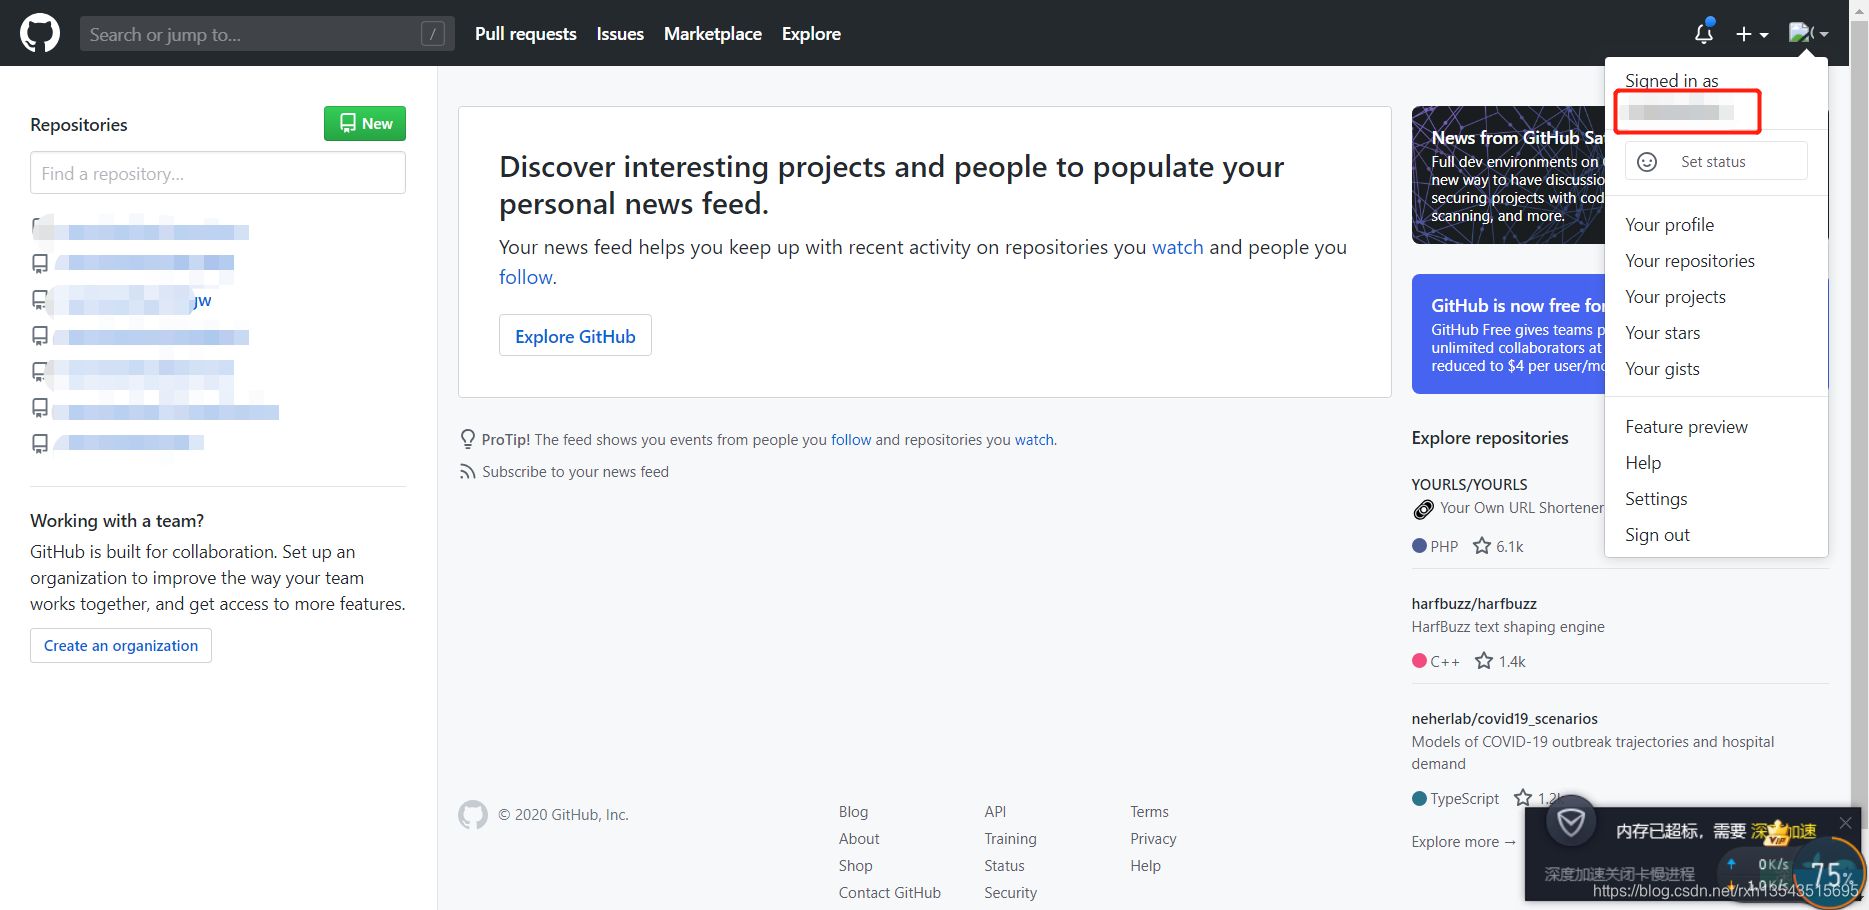Image resolution: width=1869 pixels, height=910 pixels.
Task: Click the star icon beside 1.4k
Action: coord(1484,661)
